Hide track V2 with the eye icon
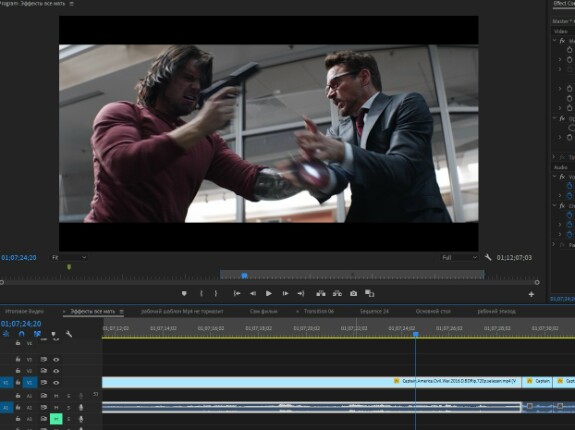This screenshot has width=575, height=430. [56, 371]
